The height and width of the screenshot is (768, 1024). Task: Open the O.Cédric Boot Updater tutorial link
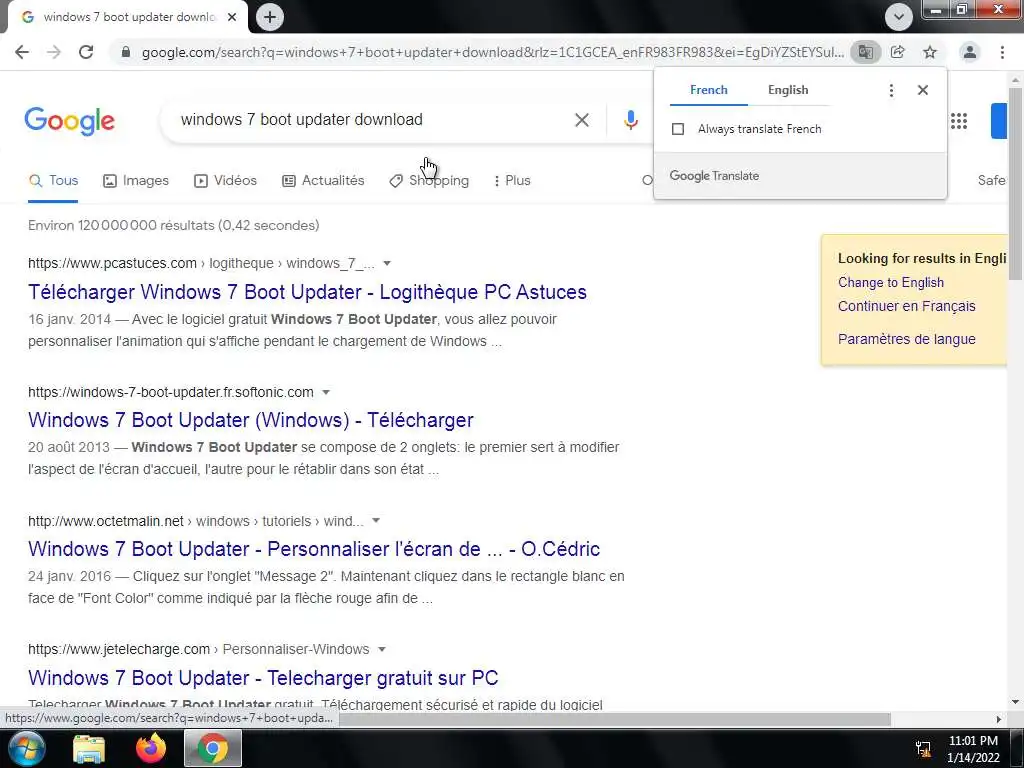click(x=313, y=549)
